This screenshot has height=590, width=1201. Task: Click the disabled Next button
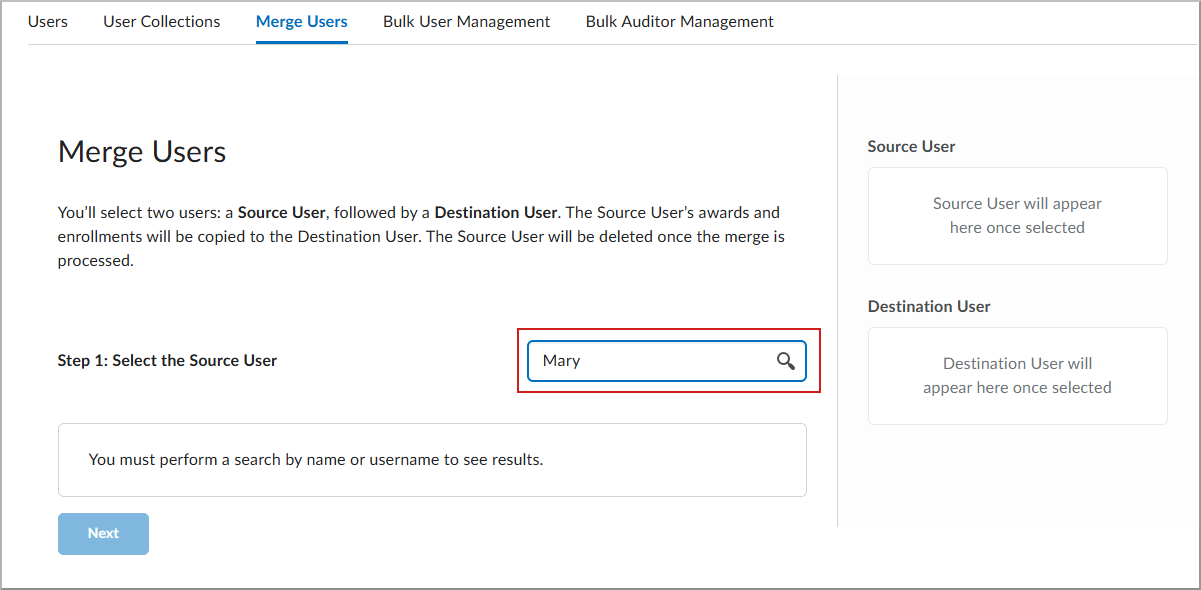[103, 533]
